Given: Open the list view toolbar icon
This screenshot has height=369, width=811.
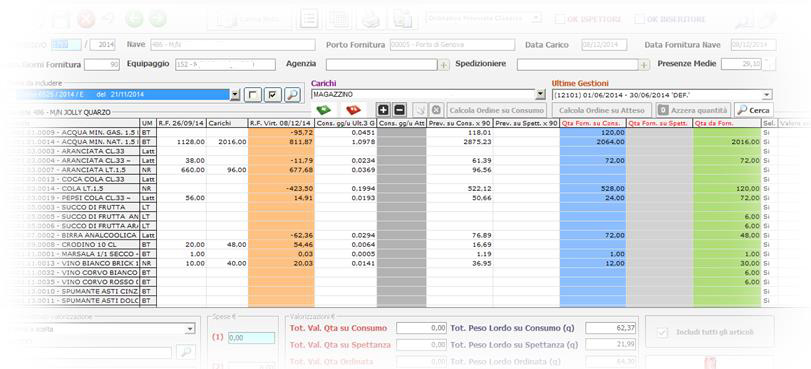Looking at the screenshot, I should tap(309, 19).
